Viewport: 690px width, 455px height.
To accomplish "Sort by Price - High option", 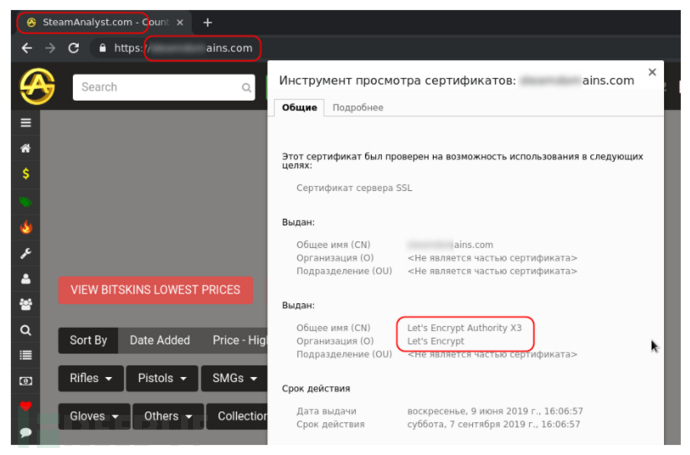I will coord(239,340).
